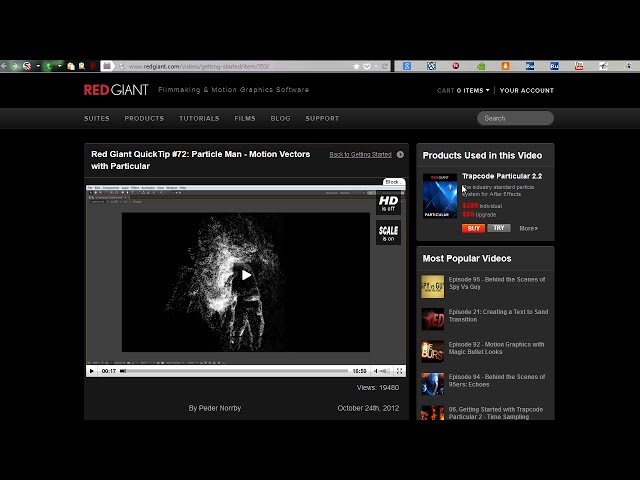Image resolution: width=640 pixels, height=480 pixels.
Task: Open Your Account link
Action: pos(527,91)
